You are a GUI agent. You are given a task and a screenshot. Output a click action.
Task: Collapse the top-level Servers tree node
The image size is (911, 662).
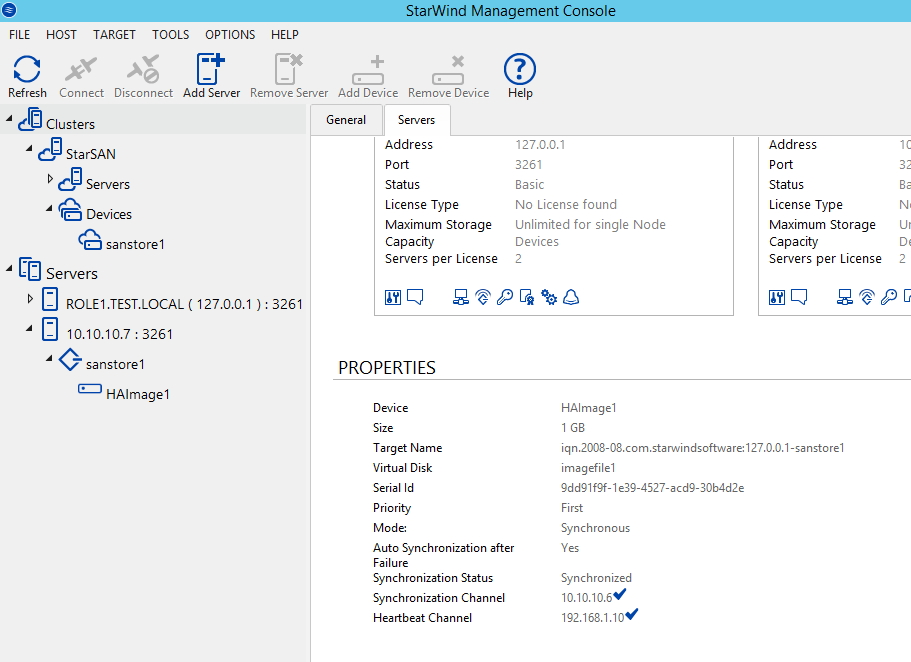point(9,268)
